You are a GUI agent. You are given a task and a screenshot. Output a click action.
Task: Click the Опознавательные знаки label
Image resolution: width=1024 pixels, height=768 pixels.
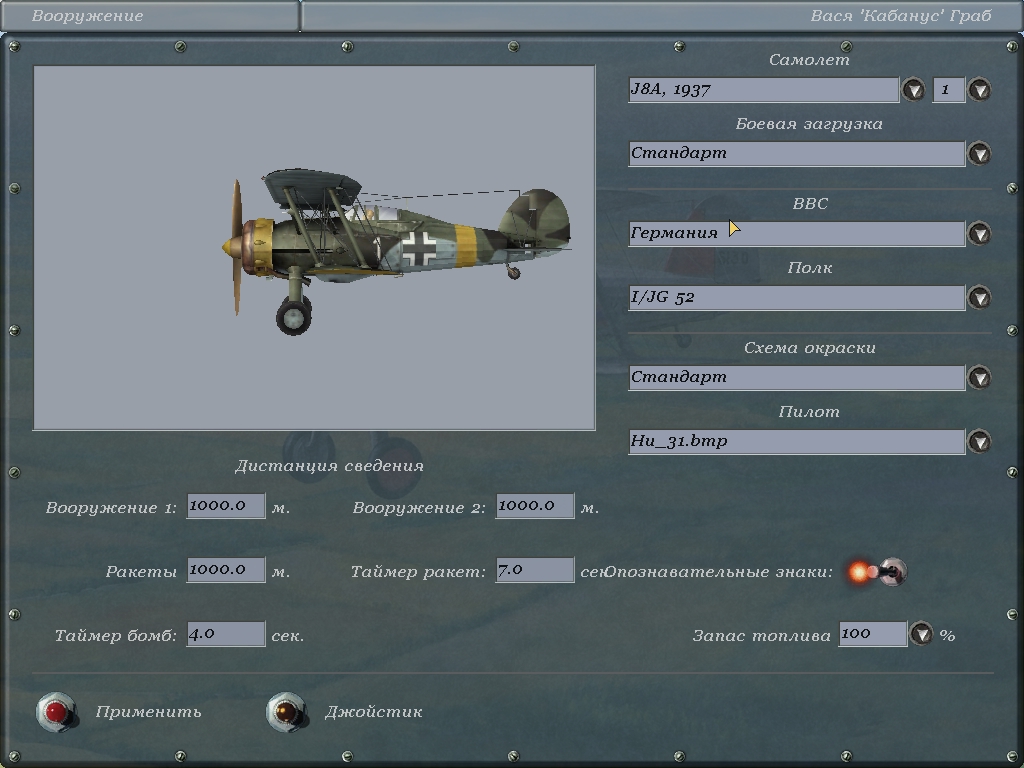(719, 572)
